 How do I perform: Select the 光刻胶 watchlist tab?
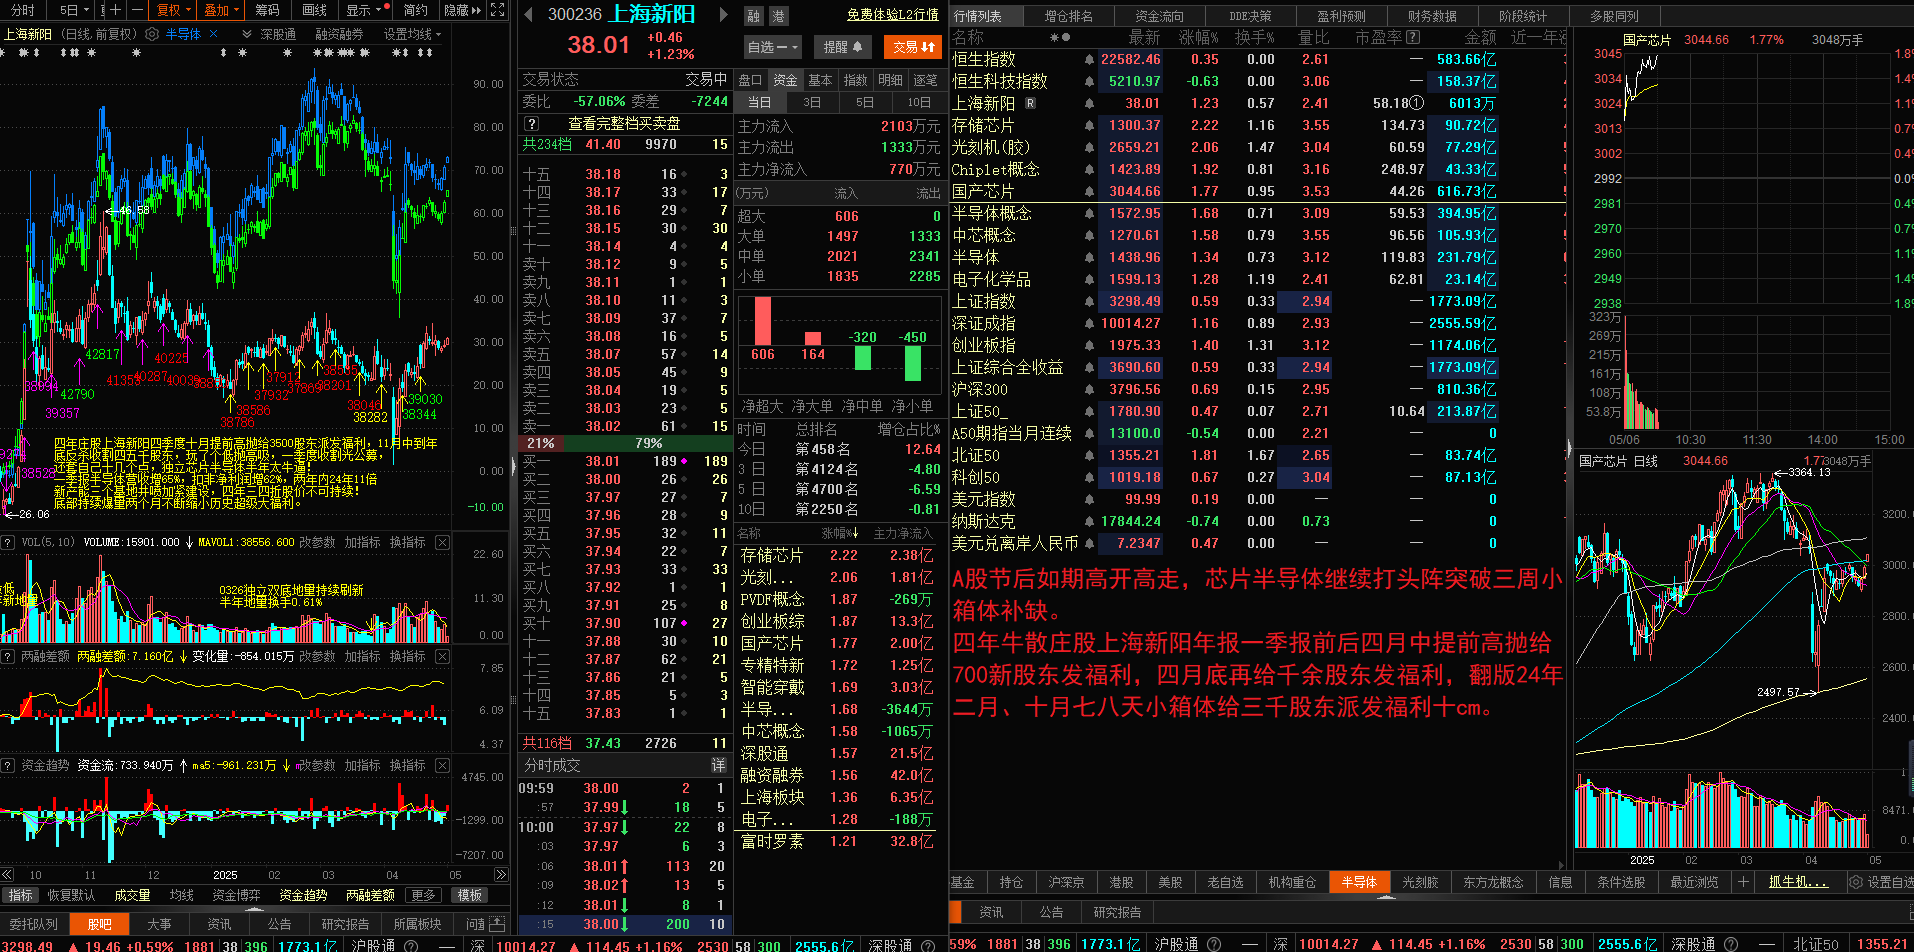1420,882
